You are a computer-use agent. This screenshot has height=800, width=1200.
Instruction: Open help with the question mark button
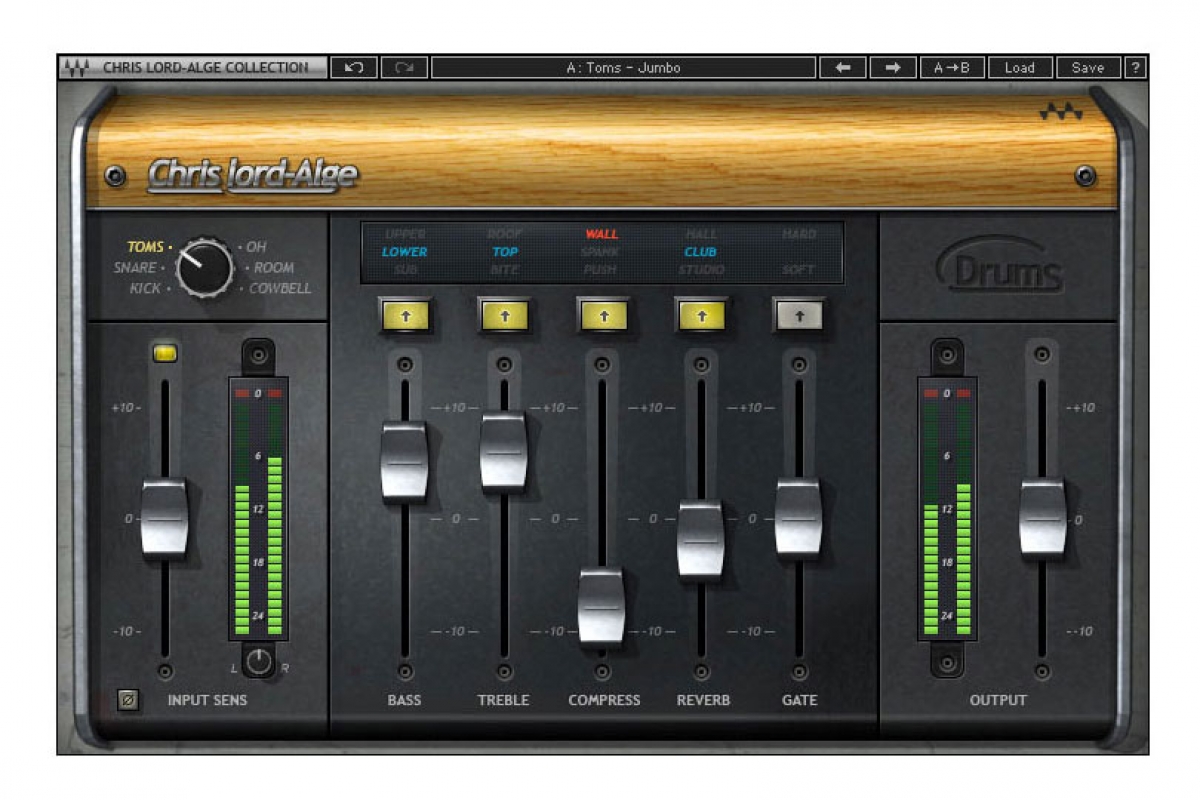1135,67
